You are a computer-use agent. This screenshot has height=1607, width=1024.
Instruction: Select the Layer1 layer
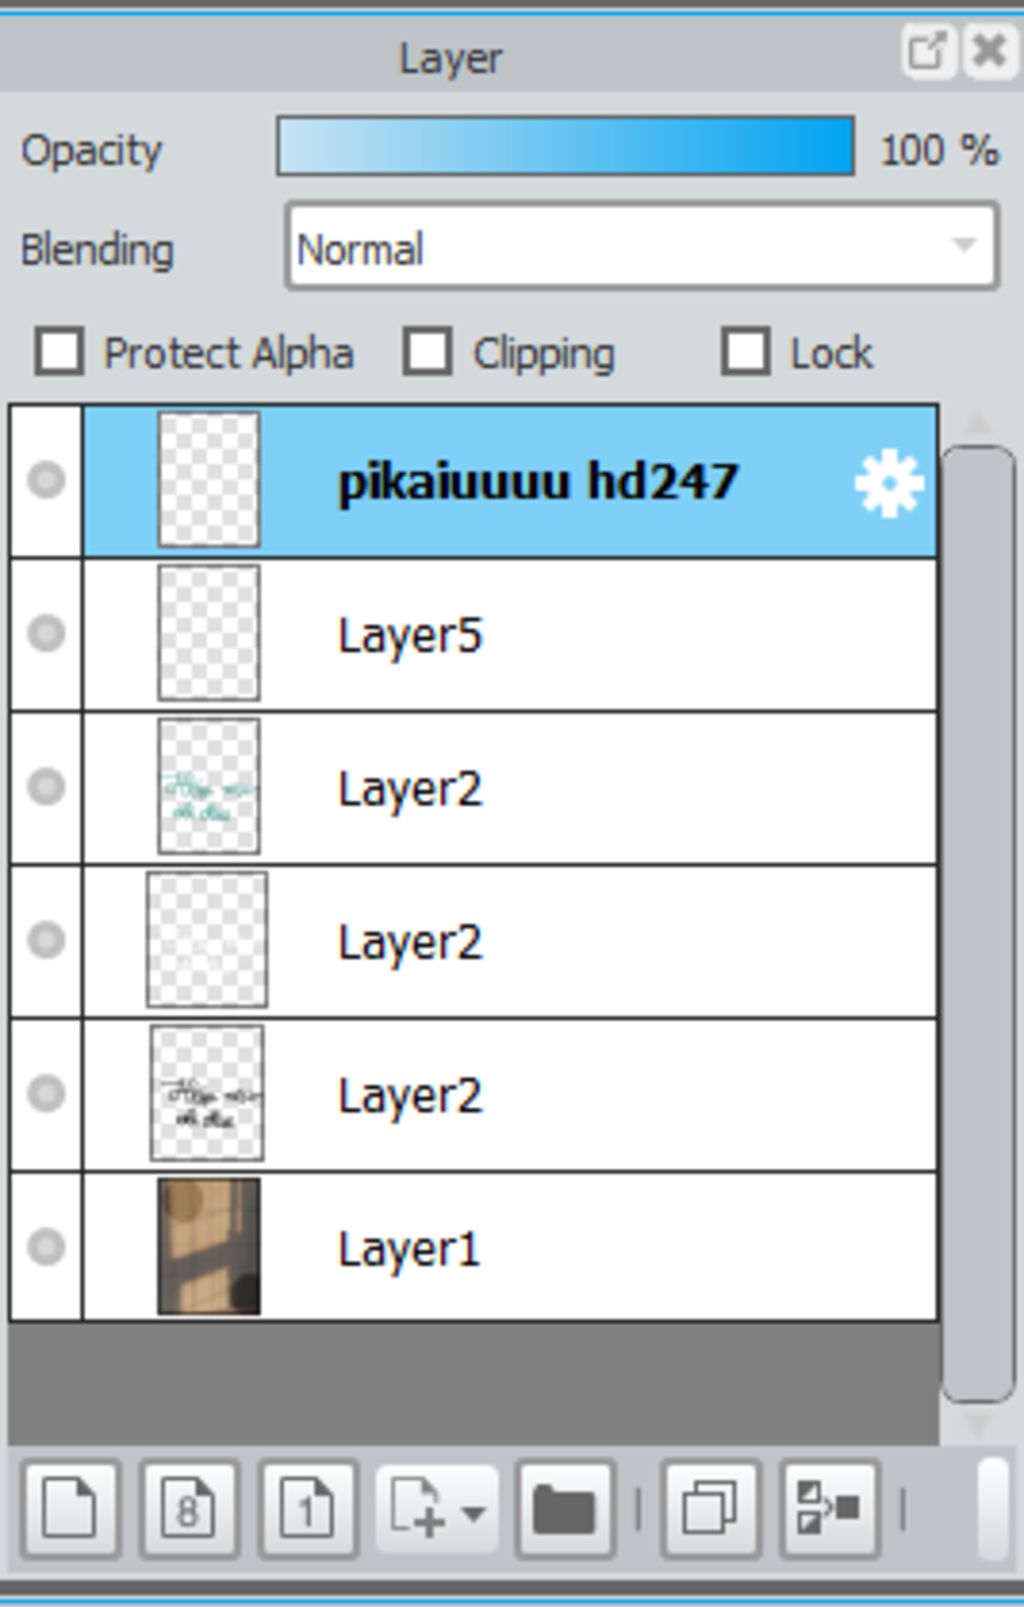[x=510, y=1248]
